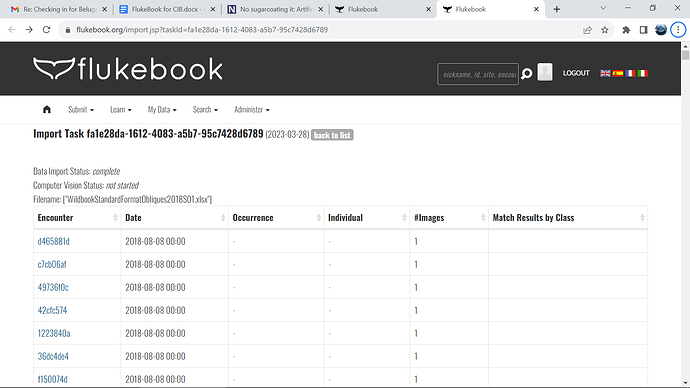Open encounter f150074d
Image resolution: width=690 pixels, height=388 pixels.
[52, 379]
